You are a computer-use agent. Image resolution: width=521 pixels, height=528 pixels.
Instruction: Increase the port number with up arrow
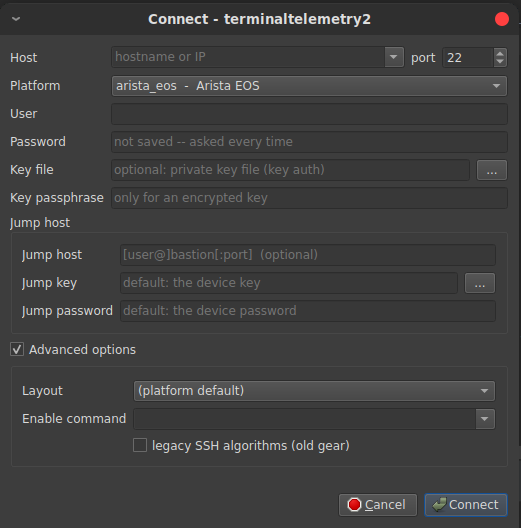pyautogui.click(x=500, y=53)
